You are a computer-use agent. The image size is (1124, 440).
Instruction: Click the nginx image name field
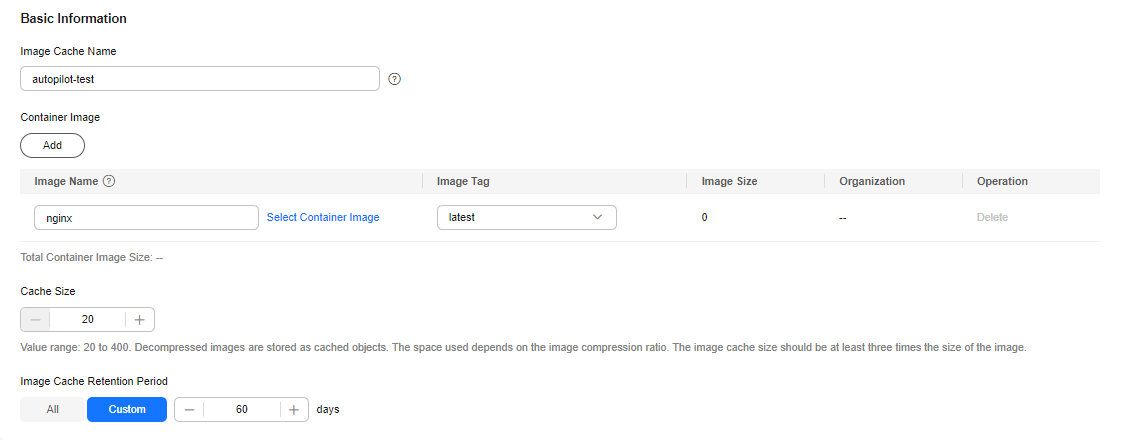click(146, 217)
